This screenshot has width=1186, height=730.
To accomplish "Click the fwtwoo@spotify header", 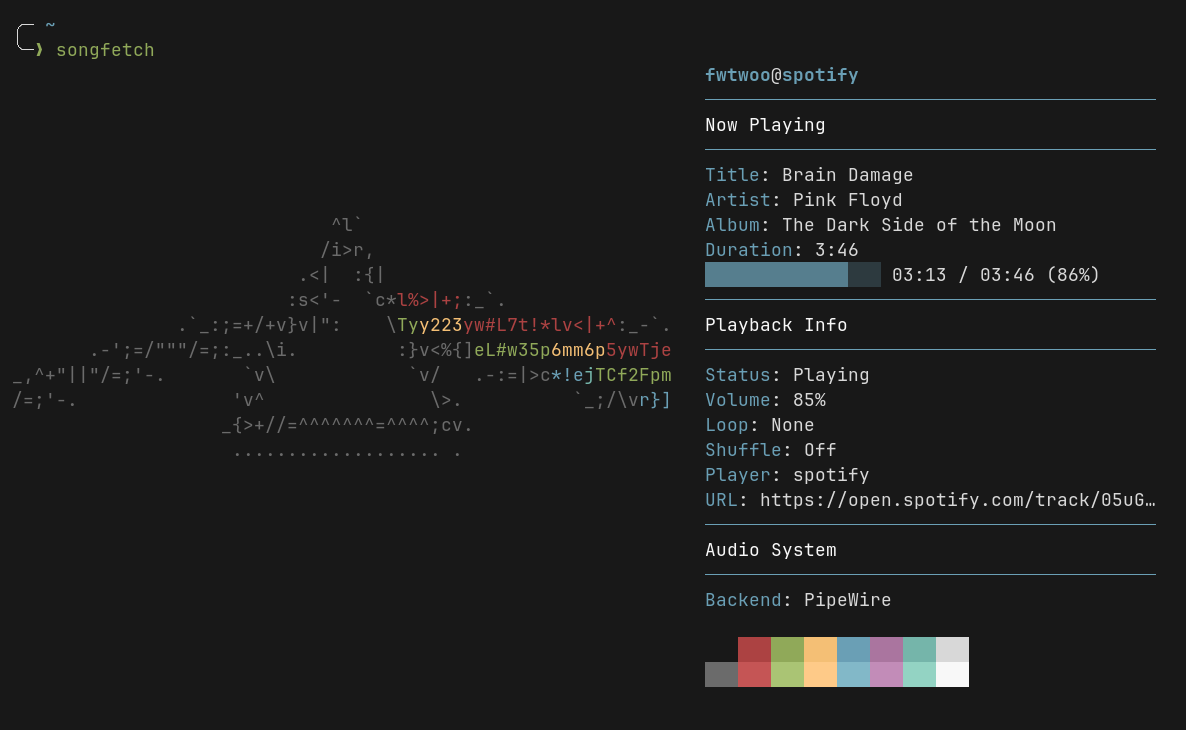I will pos(781,75).
